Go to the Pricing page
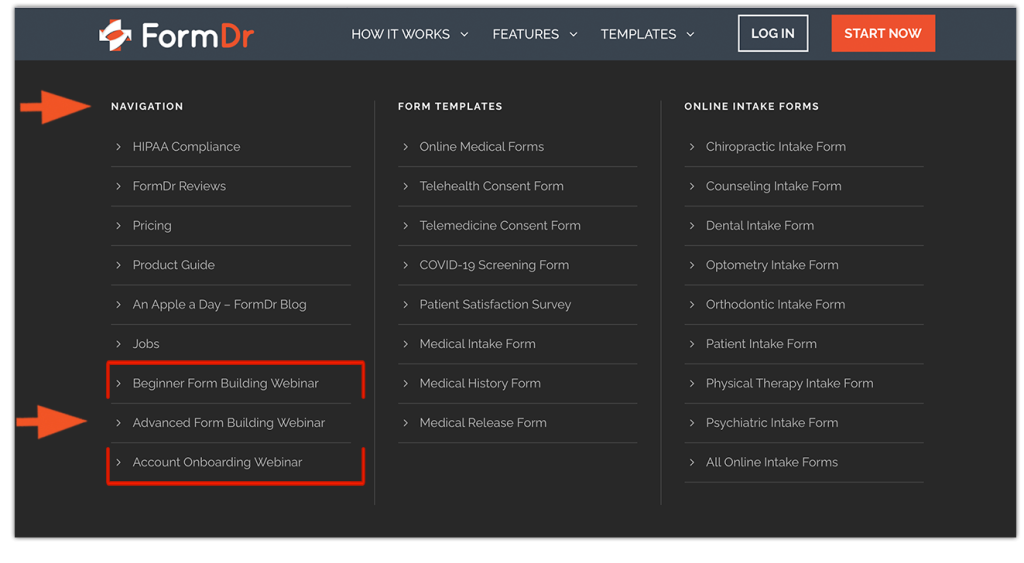The image size is (1024, 563). (x=152, y=225)
